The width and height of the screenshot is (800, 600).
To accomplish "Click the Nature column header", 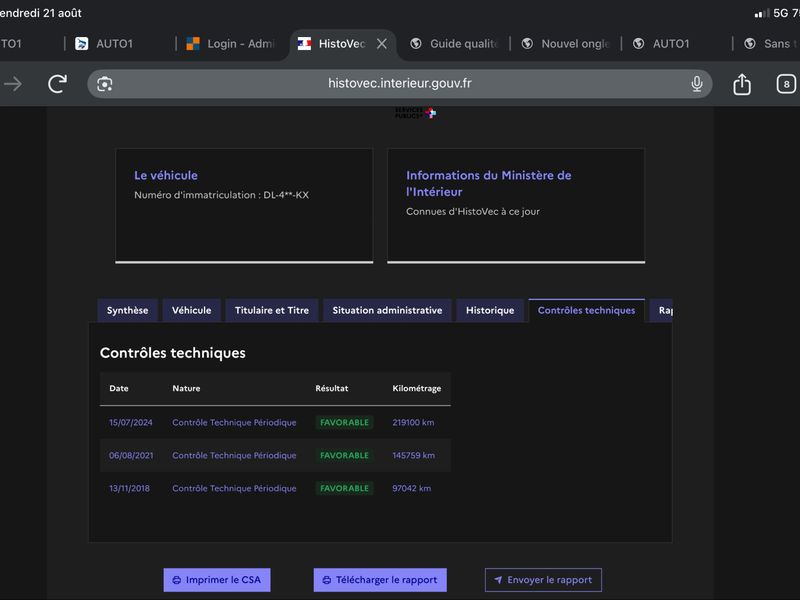I will click(186, 388).
